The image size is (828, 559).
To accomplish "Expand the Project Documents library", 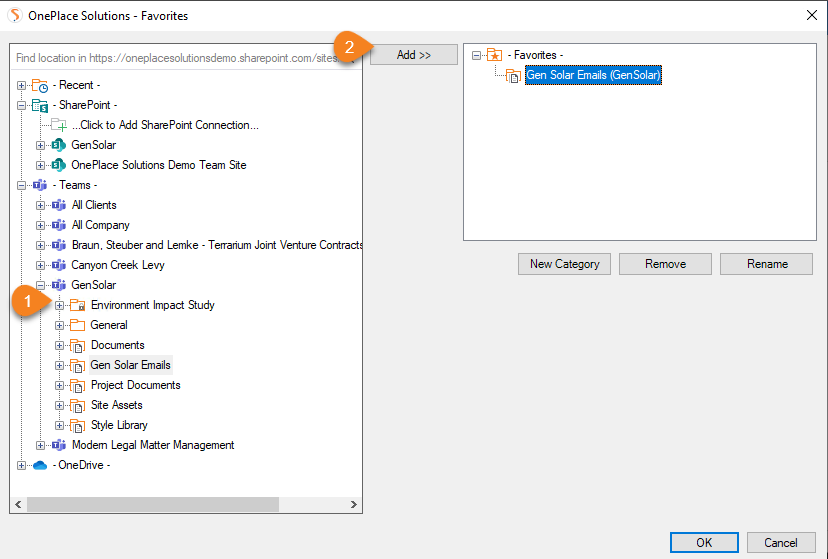I will [x=59, y=386].
